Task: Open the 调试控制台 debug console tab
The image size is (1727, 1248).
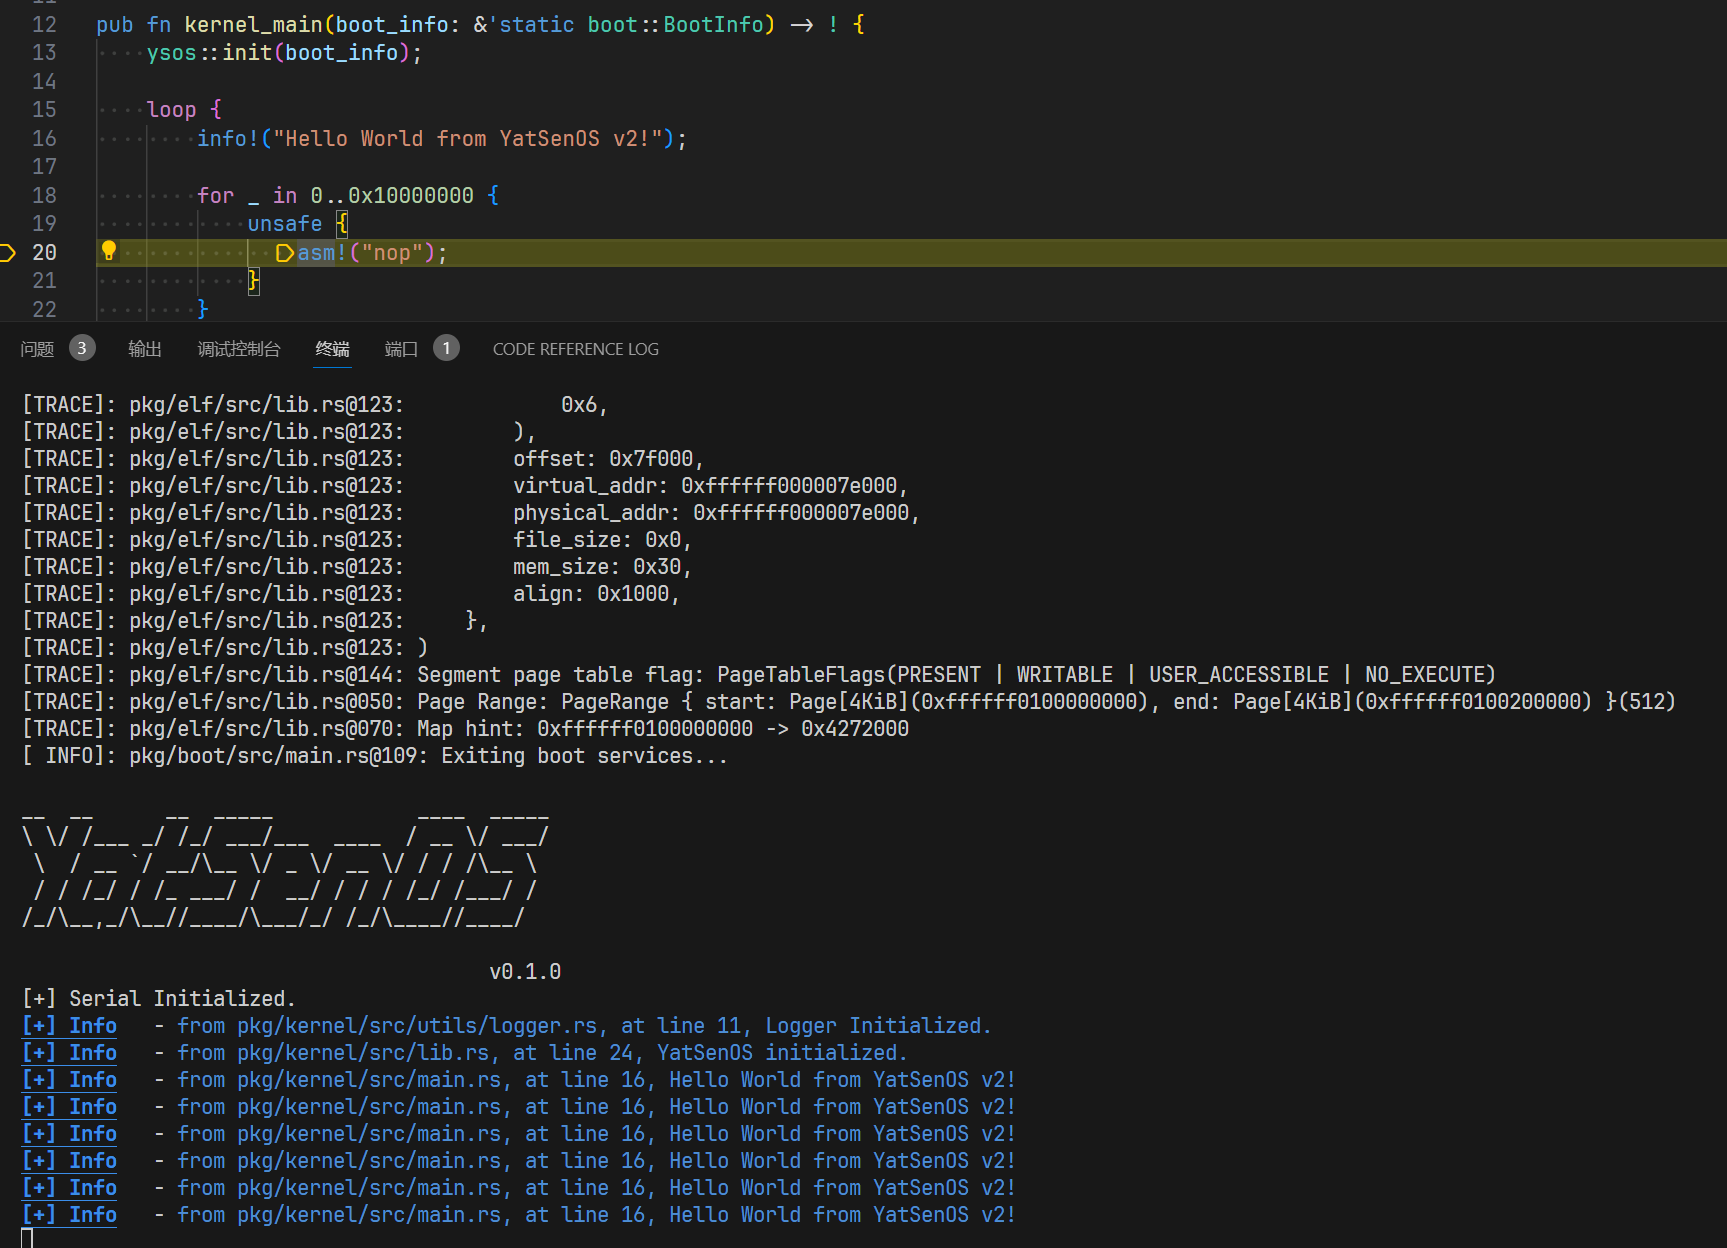Action: [x=239, y=349]
